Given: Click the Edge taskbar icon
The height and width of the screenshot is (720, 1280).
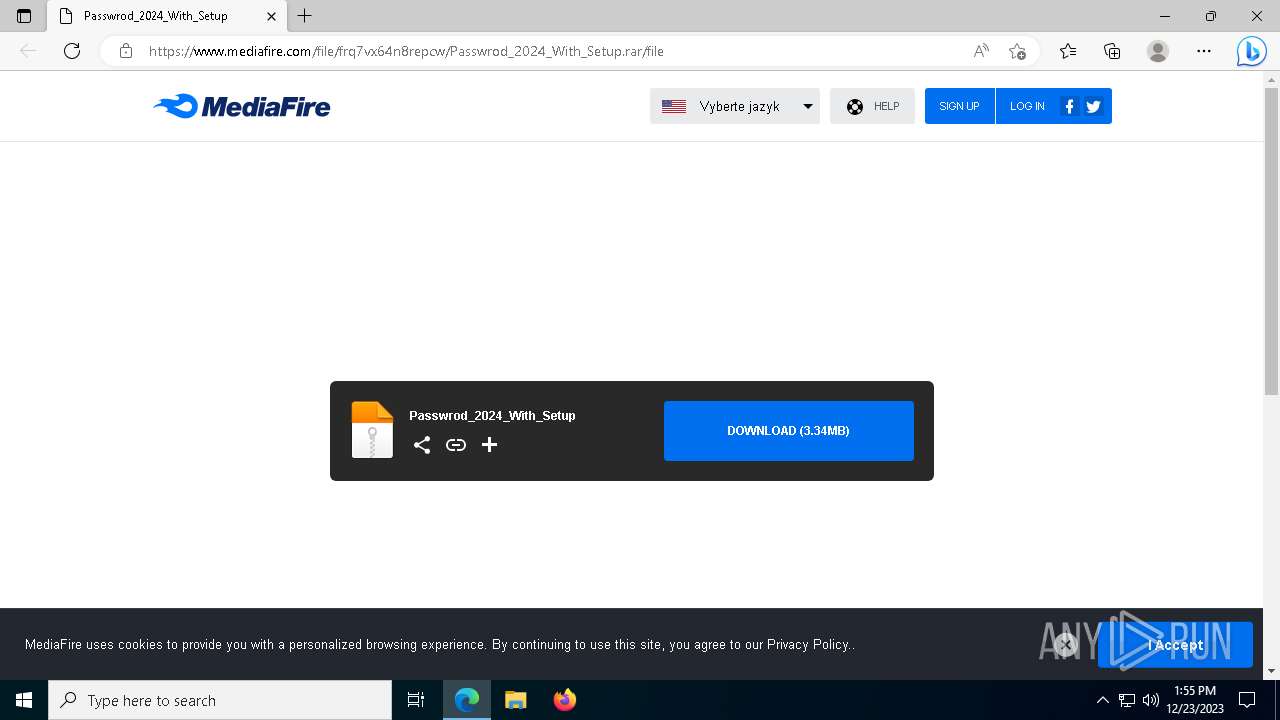Looking at the screenshot, I should (x=467, y=700).
